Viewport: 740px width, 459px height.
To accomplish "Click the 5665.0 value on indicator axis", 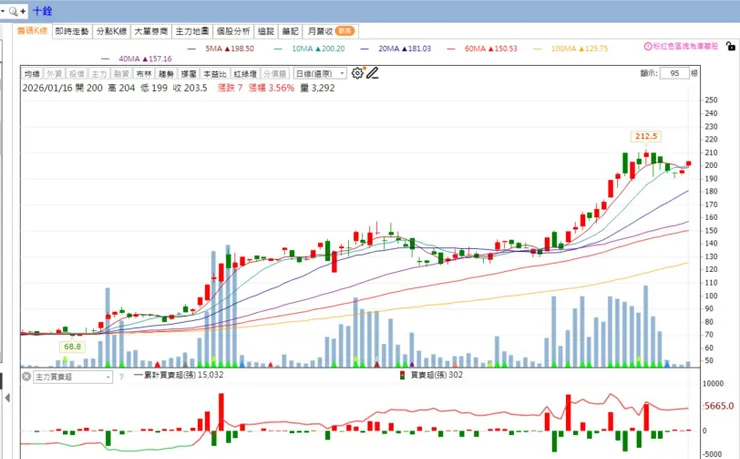I will (719, 406).
